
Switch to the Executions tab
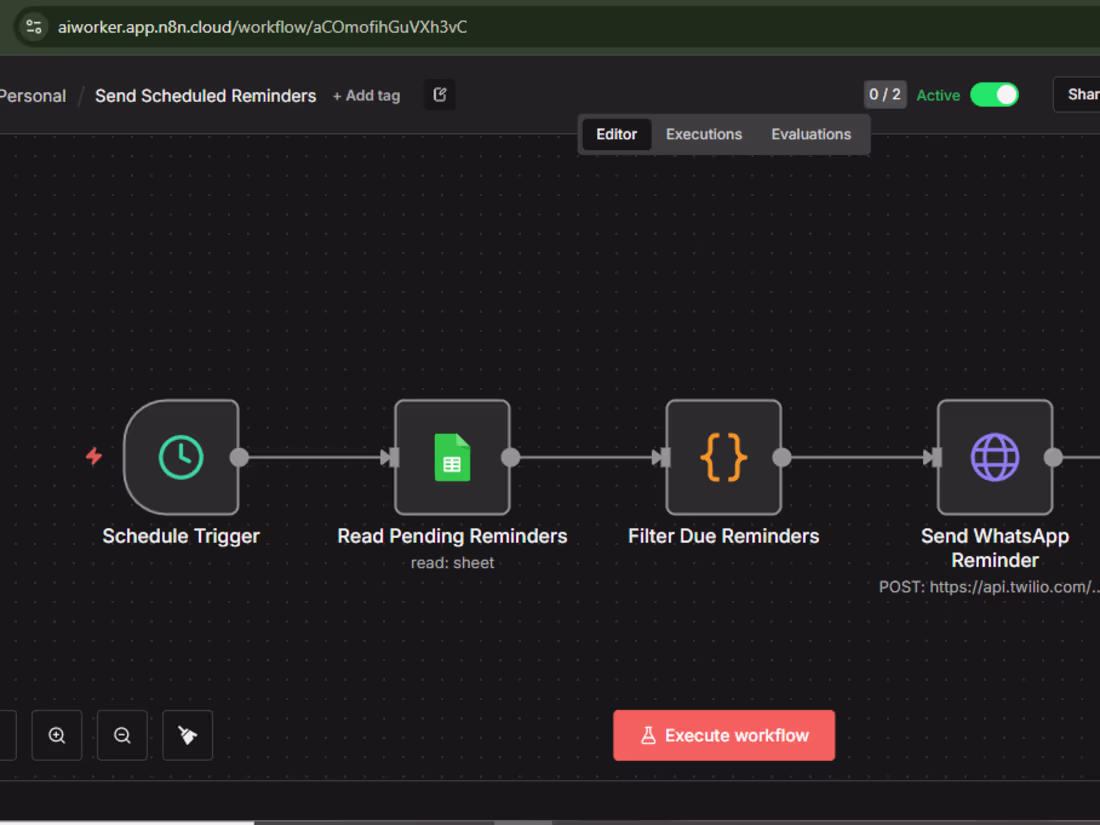[x=703, y=133]
